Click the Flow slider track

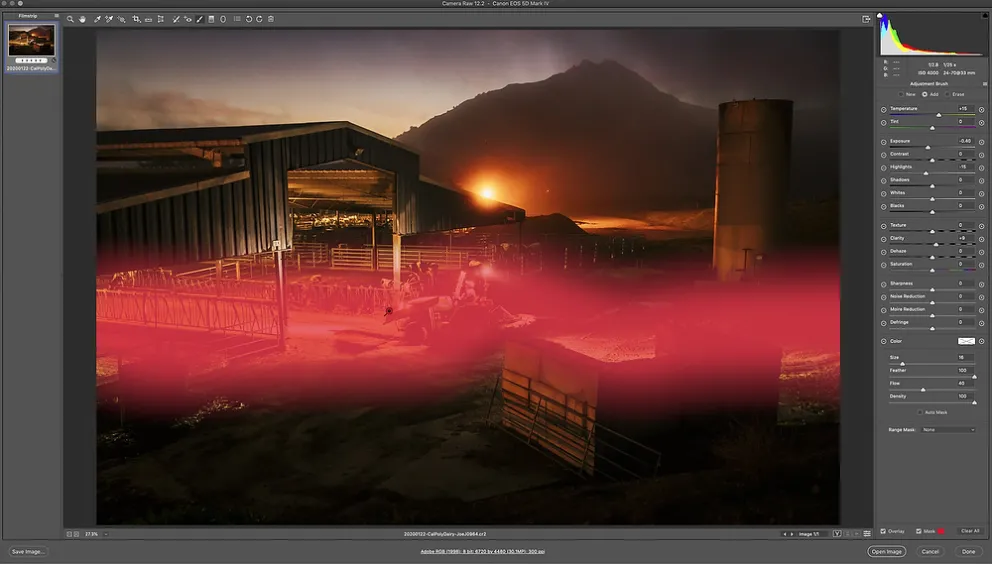tap(931, 390)
